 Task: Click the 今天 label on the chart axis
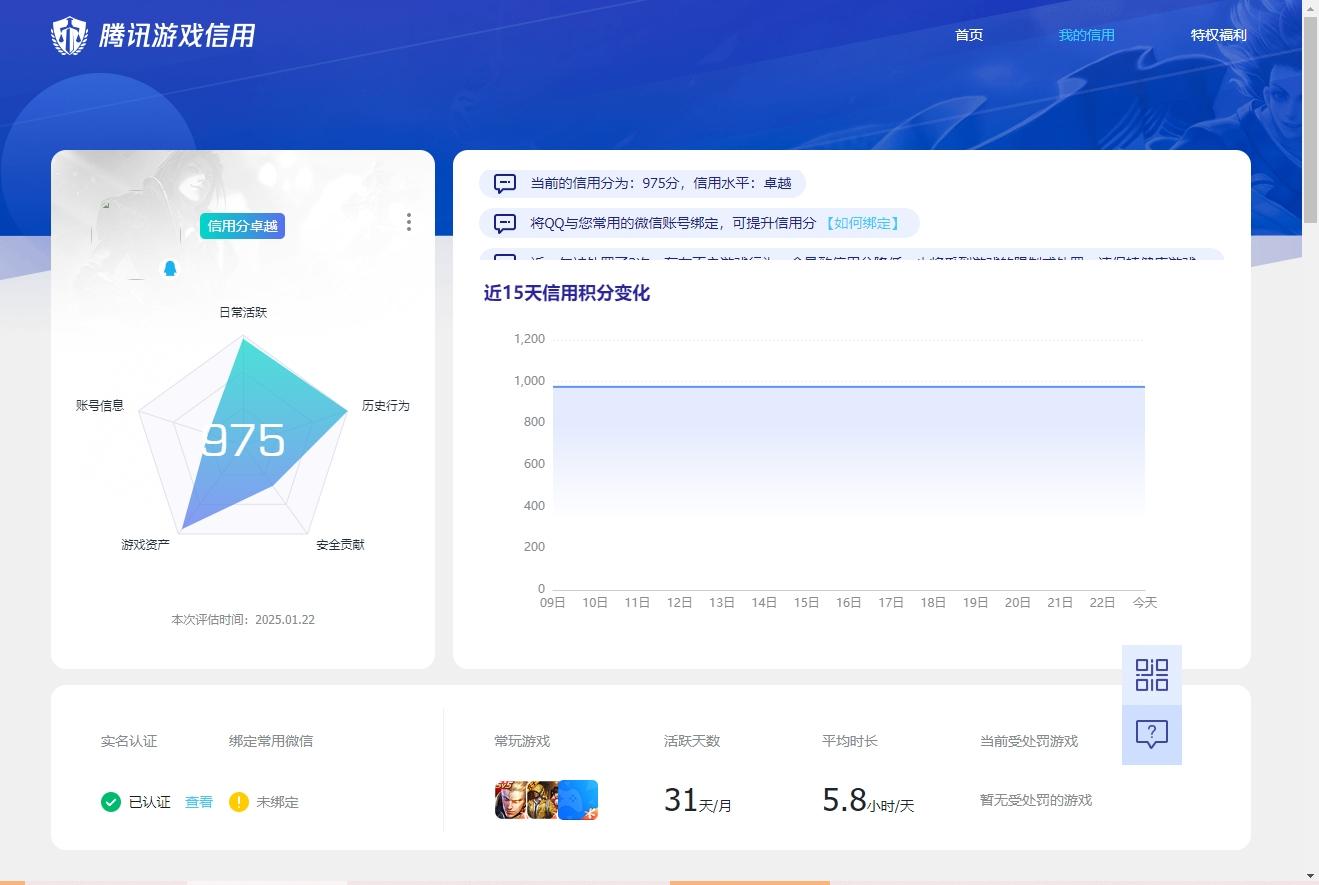click(1145, 603)
